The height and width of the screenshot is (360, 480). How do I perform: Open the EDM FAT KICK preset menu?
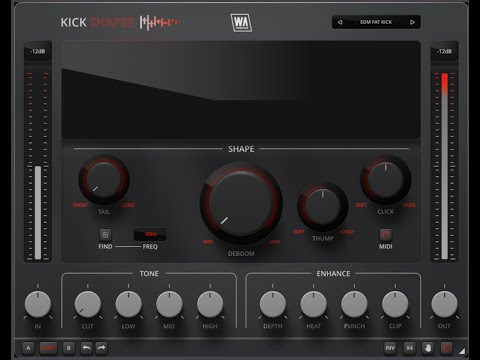(x=376, y=22)
